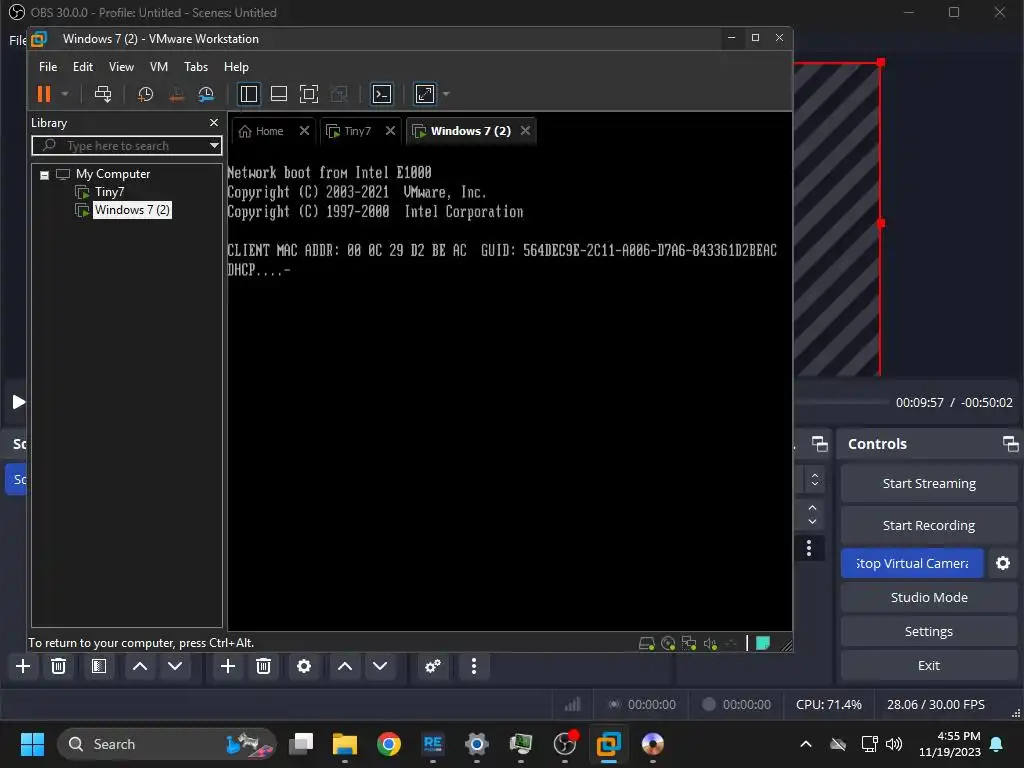1024x768 pixels.
Task: Send Ctrl+Alt+Del to the virtual machine
Action: (103, 94)
